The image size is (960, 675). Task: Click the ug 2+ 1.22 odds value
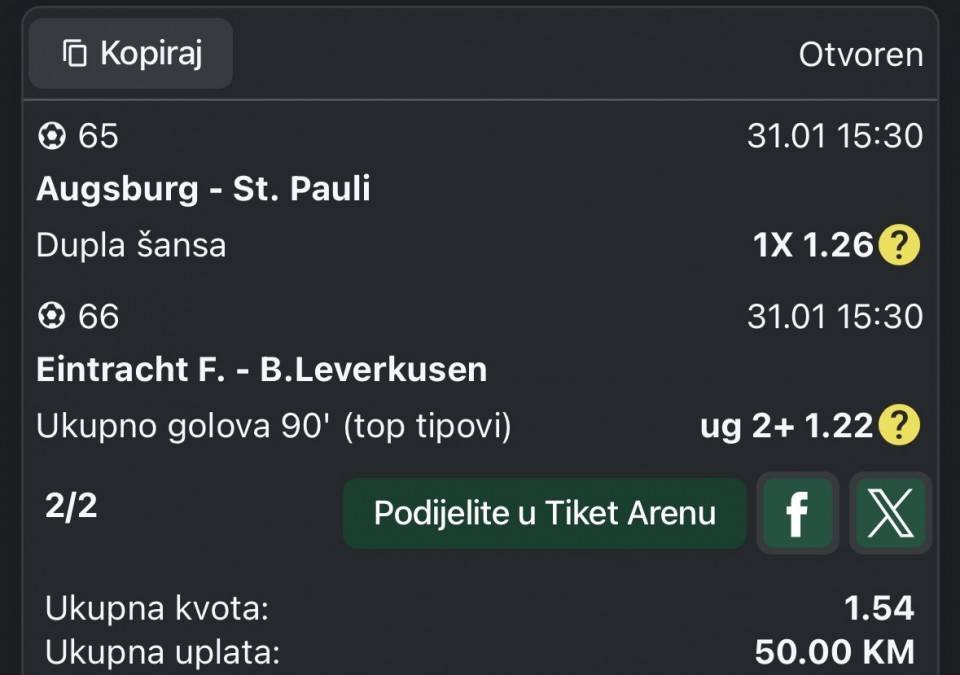(787, 427)
